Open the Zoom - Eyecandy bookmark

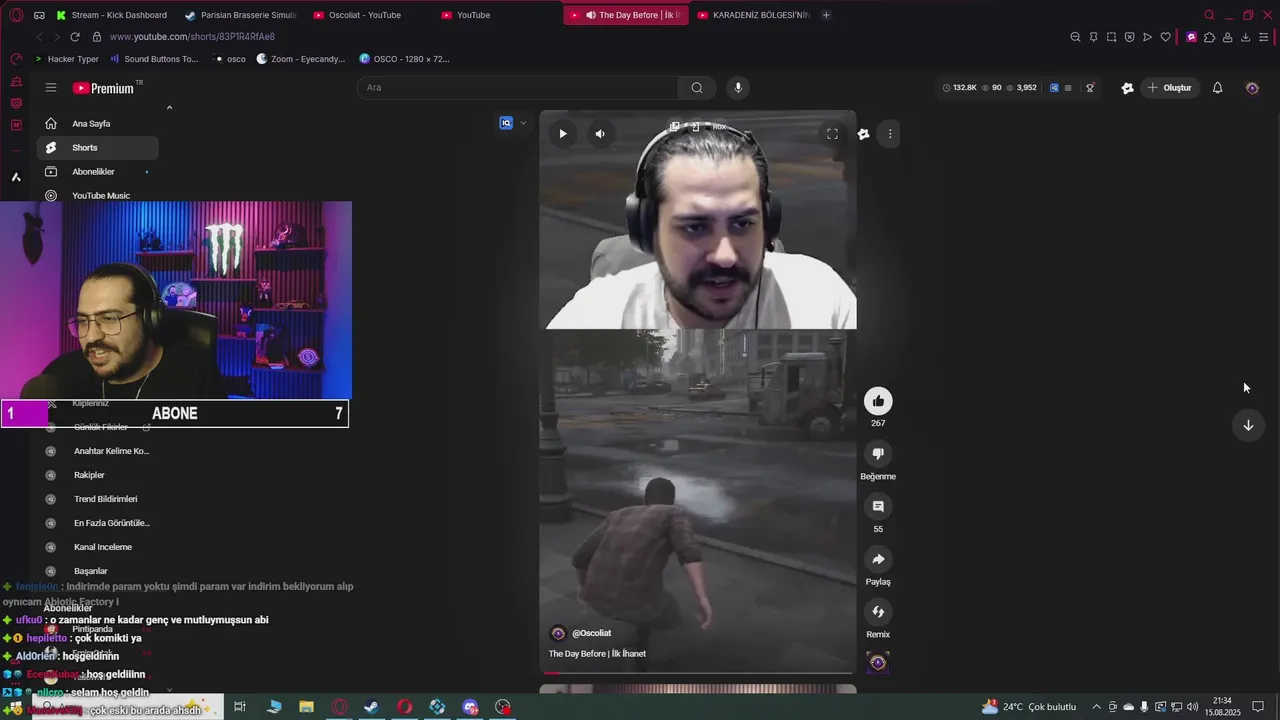tap(300, 59)
